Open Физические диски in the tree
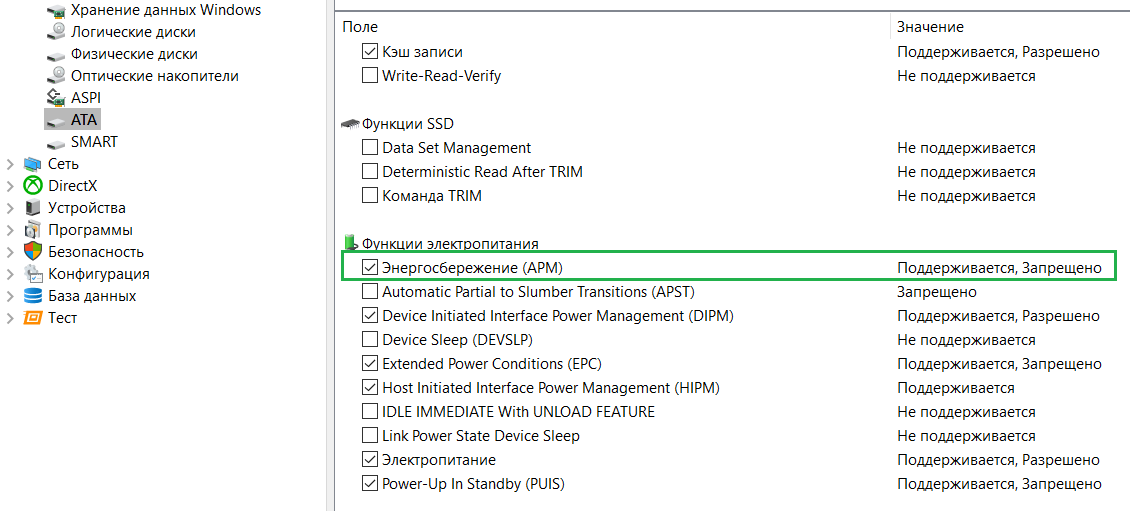Image resolution: width=1130 pixels, height=511 pixels. (134, 54)
